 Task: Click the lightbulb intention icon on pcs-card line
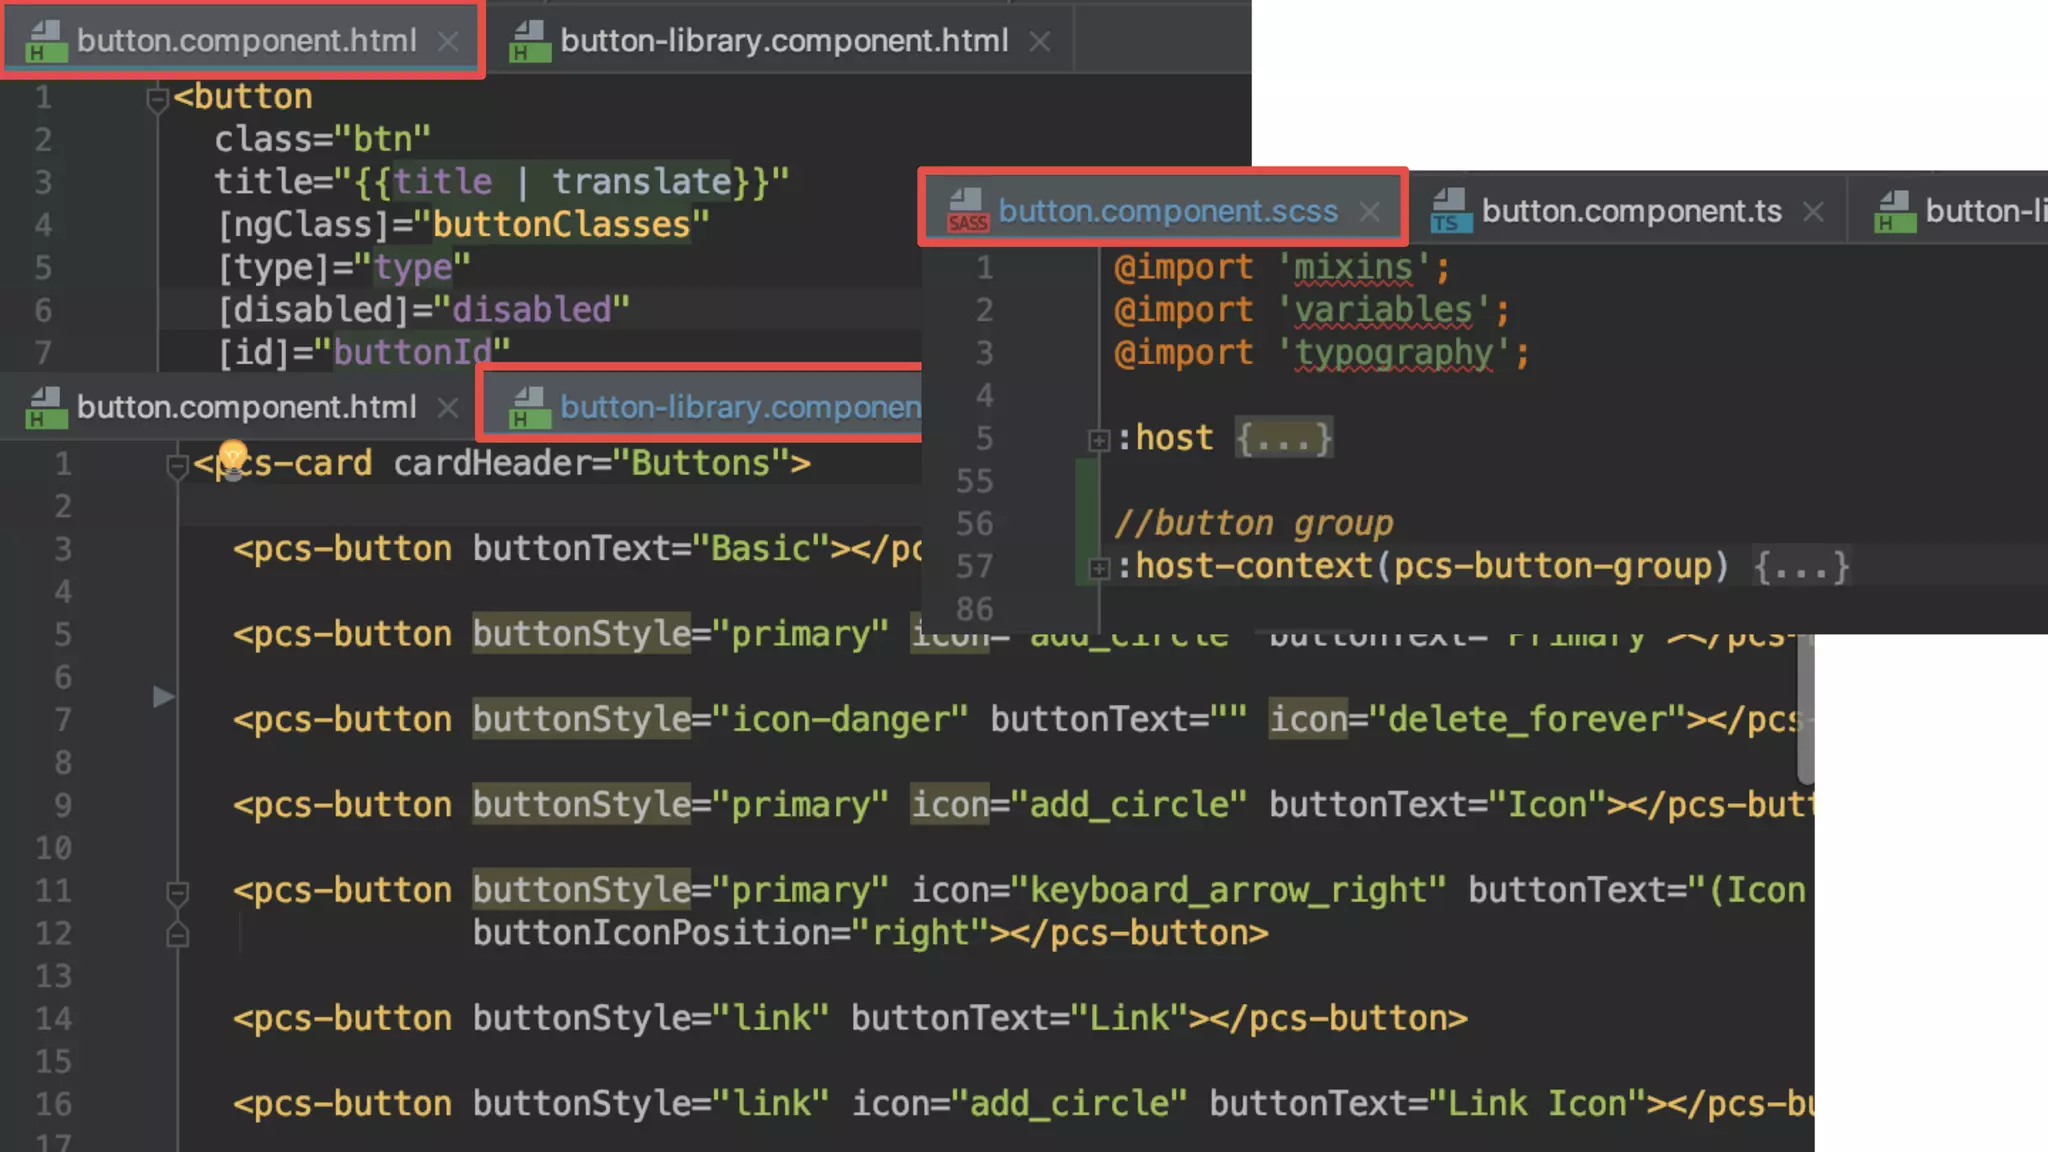tap(232, 459)
